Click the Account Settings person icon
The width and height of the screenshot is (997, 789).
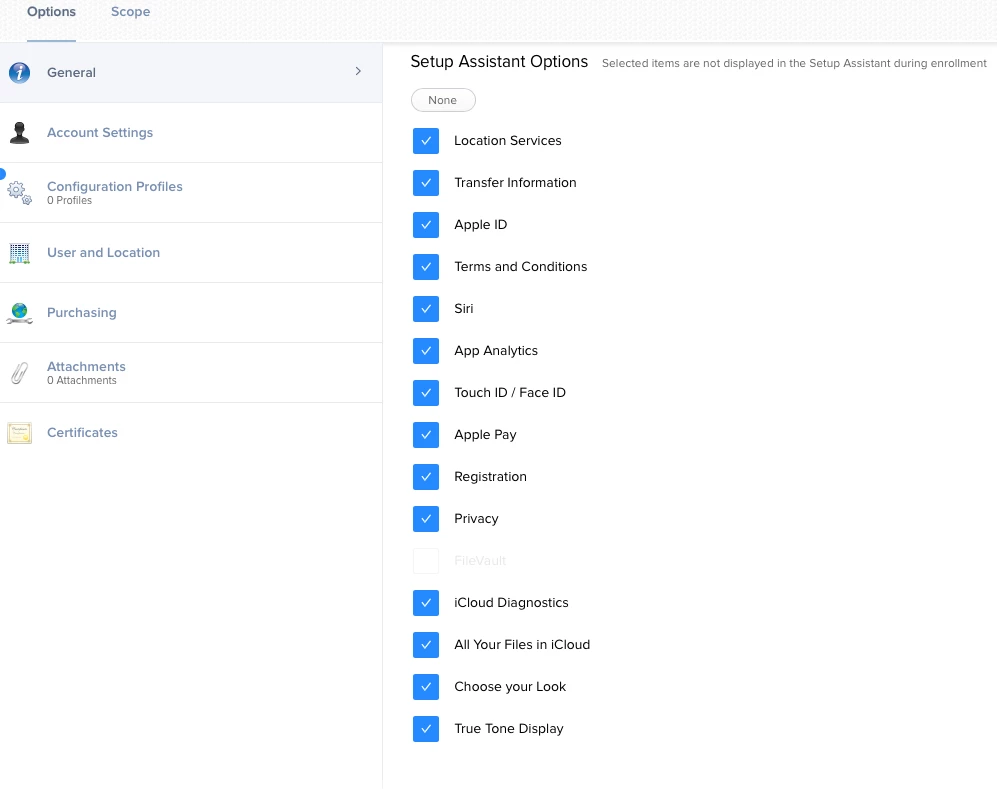19,132
